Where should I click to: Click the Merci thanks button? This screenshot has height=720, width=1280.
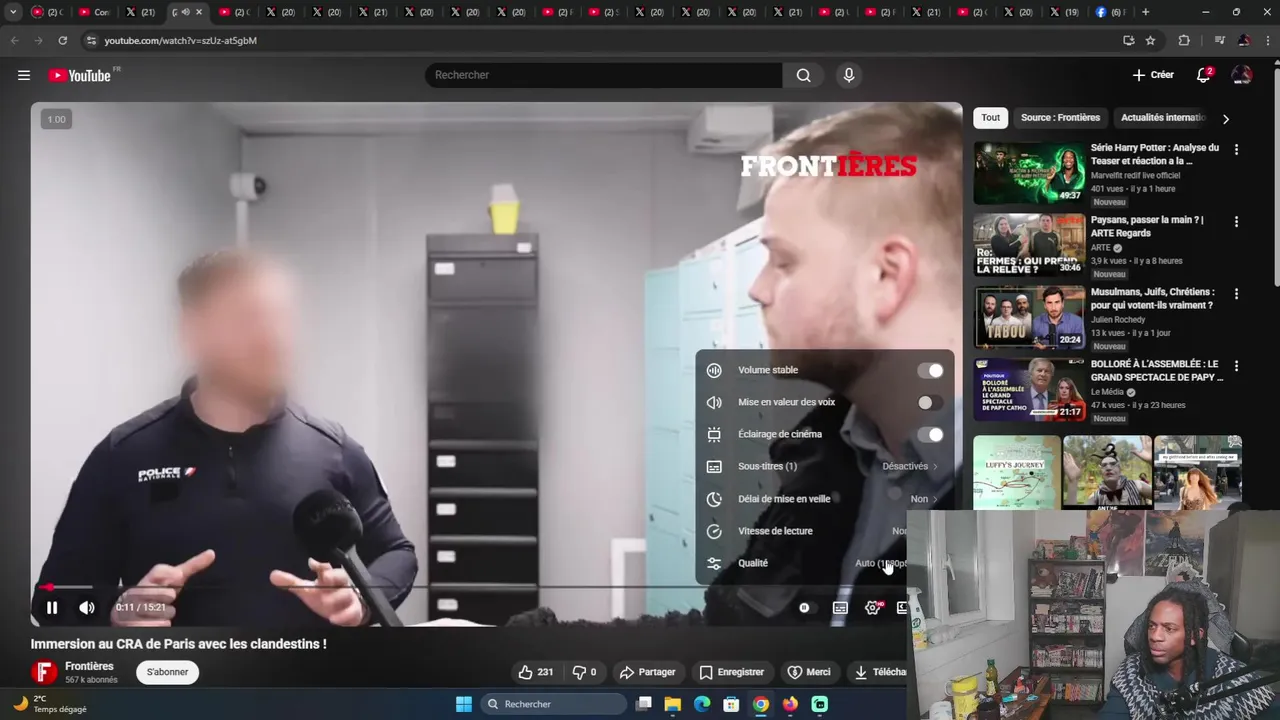(809, 672)
